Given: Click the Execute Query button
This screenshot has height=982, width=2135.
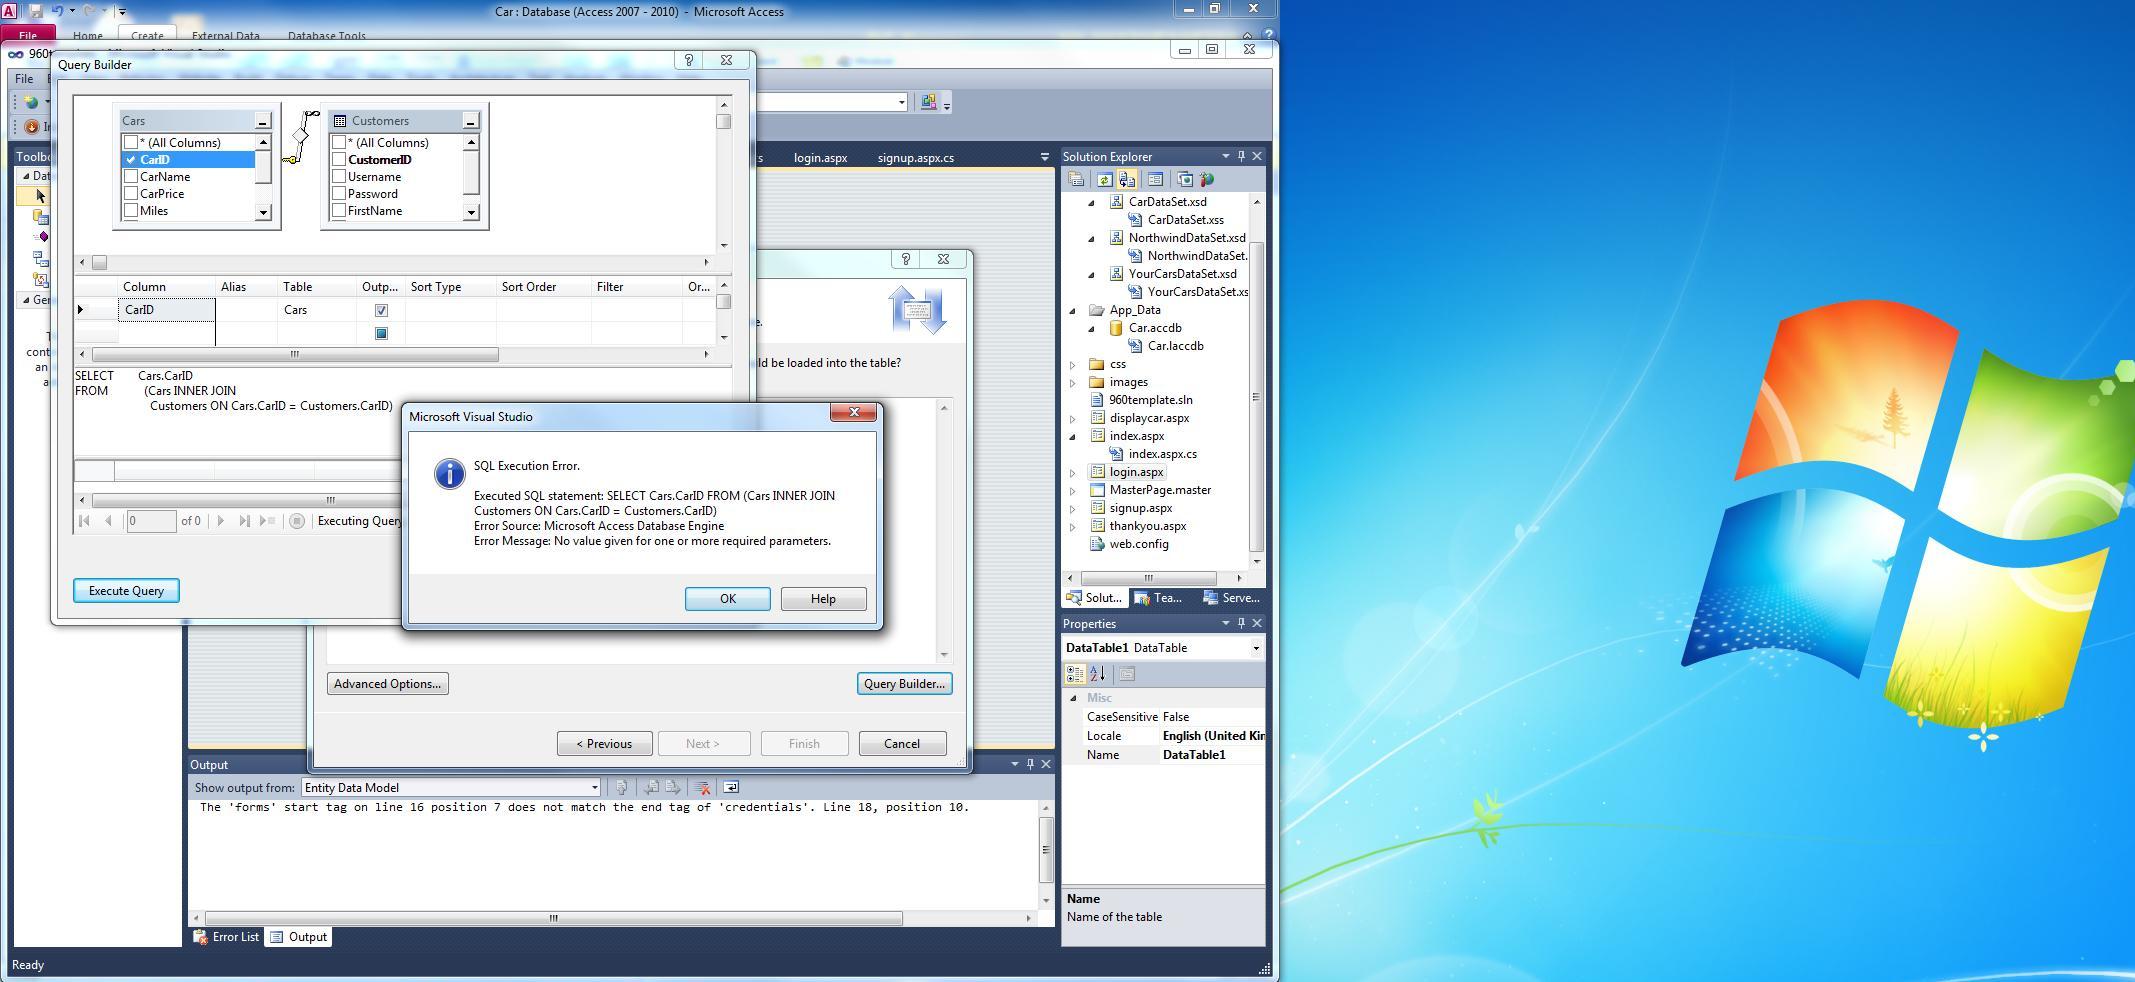Looking at the screenshot, I should 126,591.
